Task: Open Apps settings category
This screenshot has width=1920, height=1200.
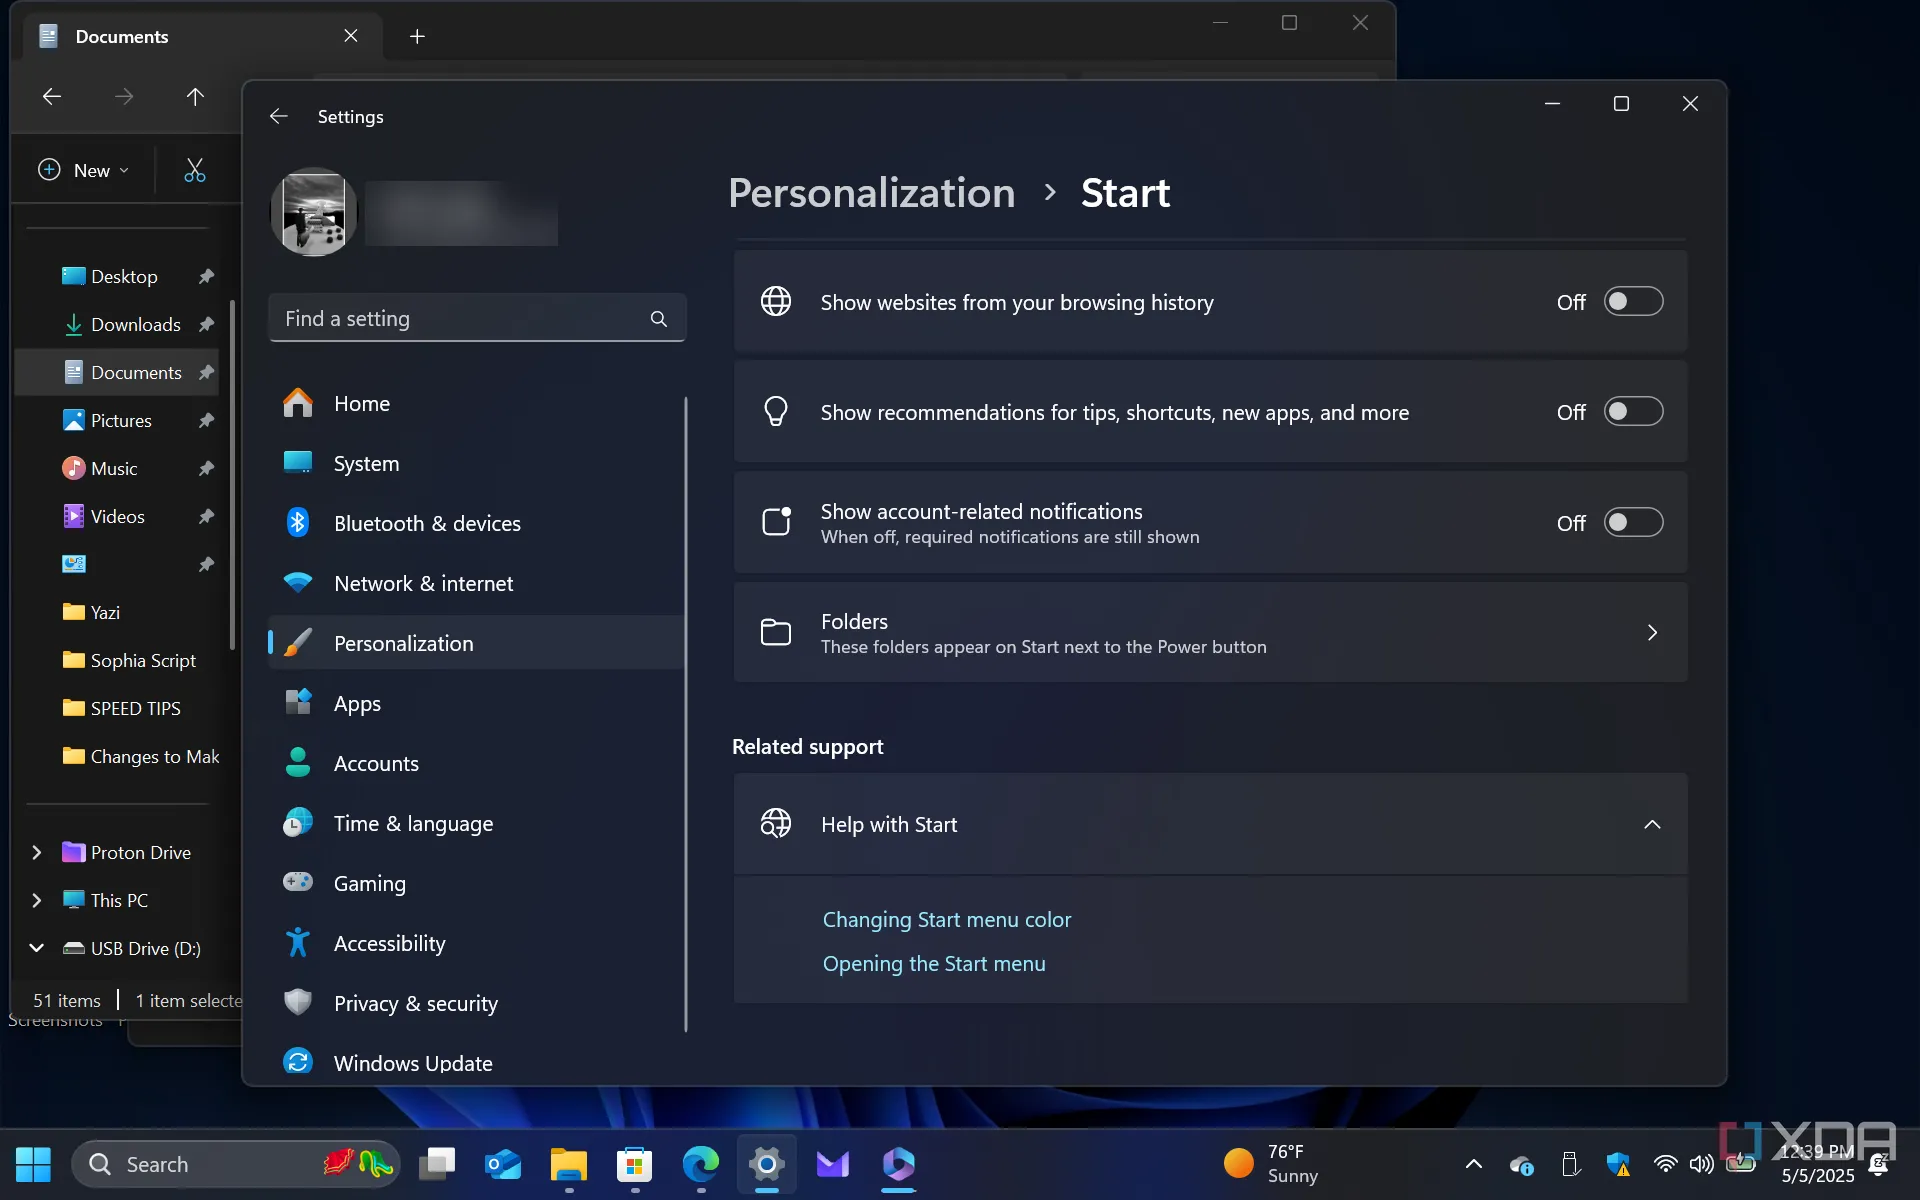Action: pyautogui.click(x=477, y=704)
